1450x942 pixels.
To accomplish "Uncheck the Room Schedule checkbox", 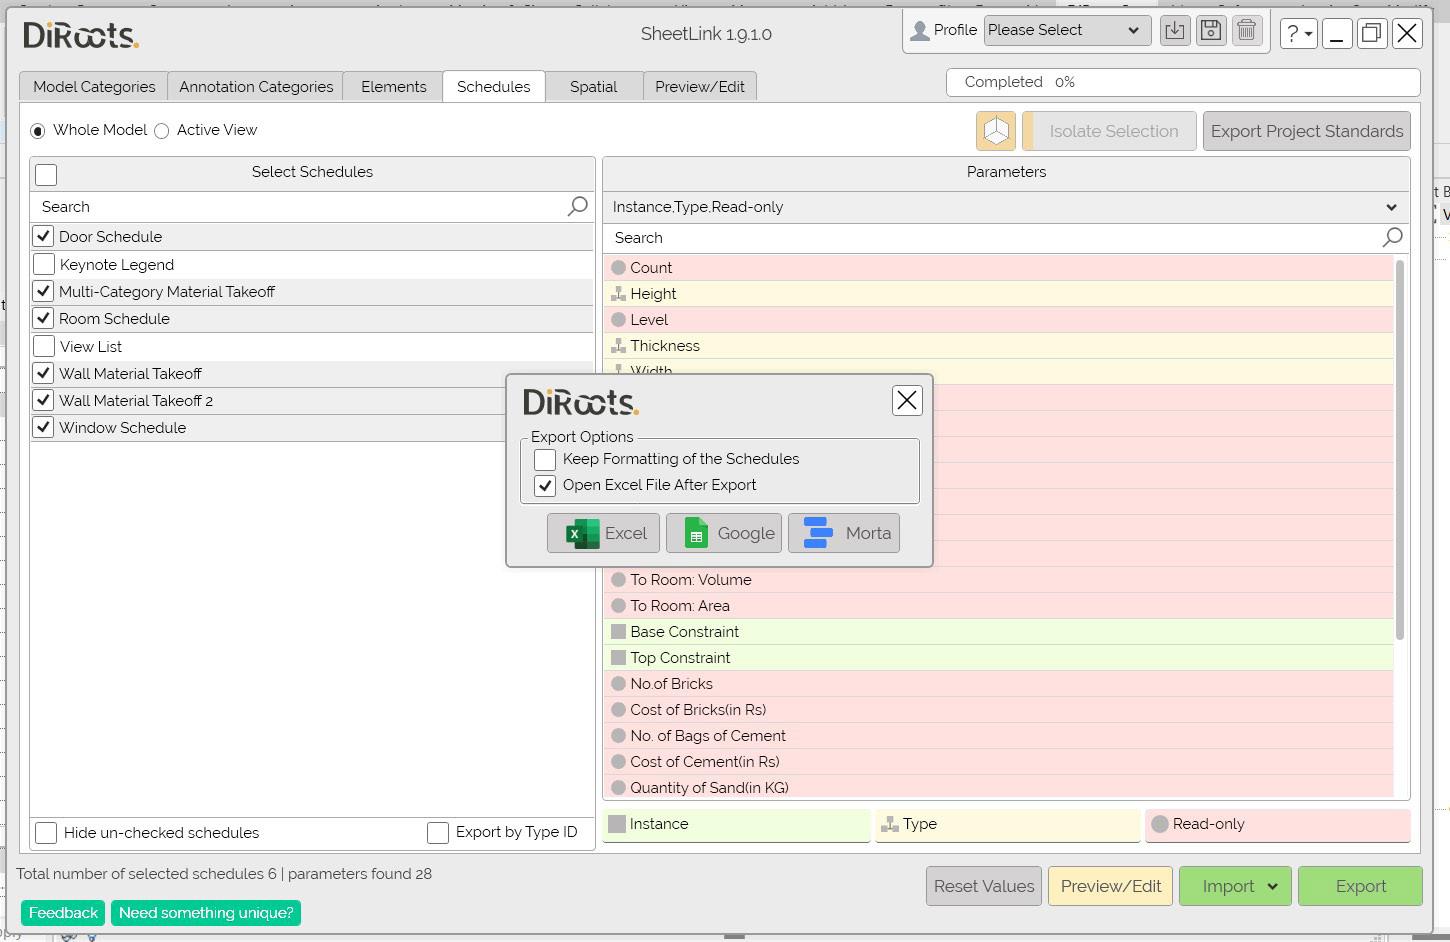I will [43, 319].
